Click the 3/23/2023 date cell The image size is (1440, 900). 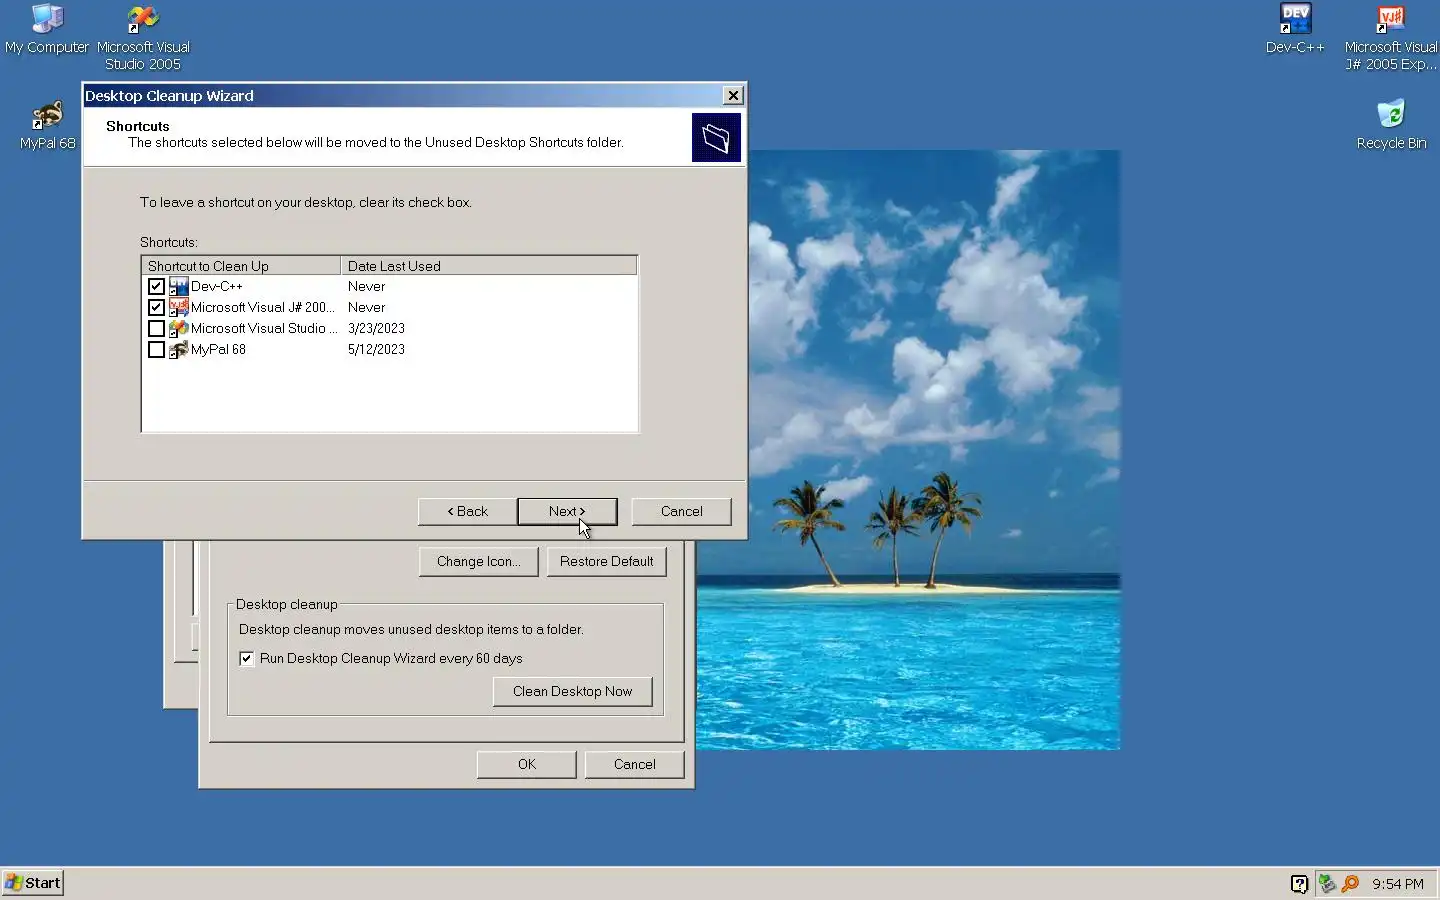[x=376, y=329]
